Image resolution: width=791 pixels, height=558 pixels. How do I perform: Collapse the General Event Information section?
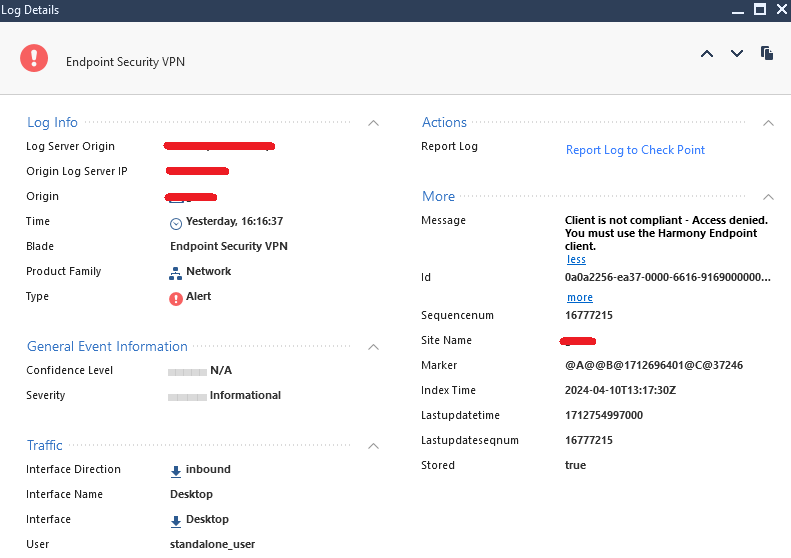373,347
